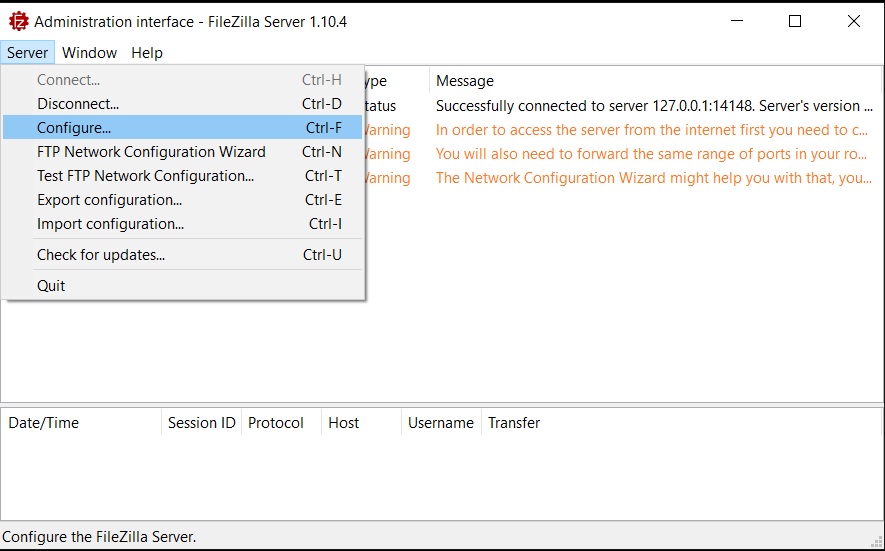The height and width of the screenshot is (551, 885).
Task: Sort by Session ID column header
Action: tap(201, 423)
